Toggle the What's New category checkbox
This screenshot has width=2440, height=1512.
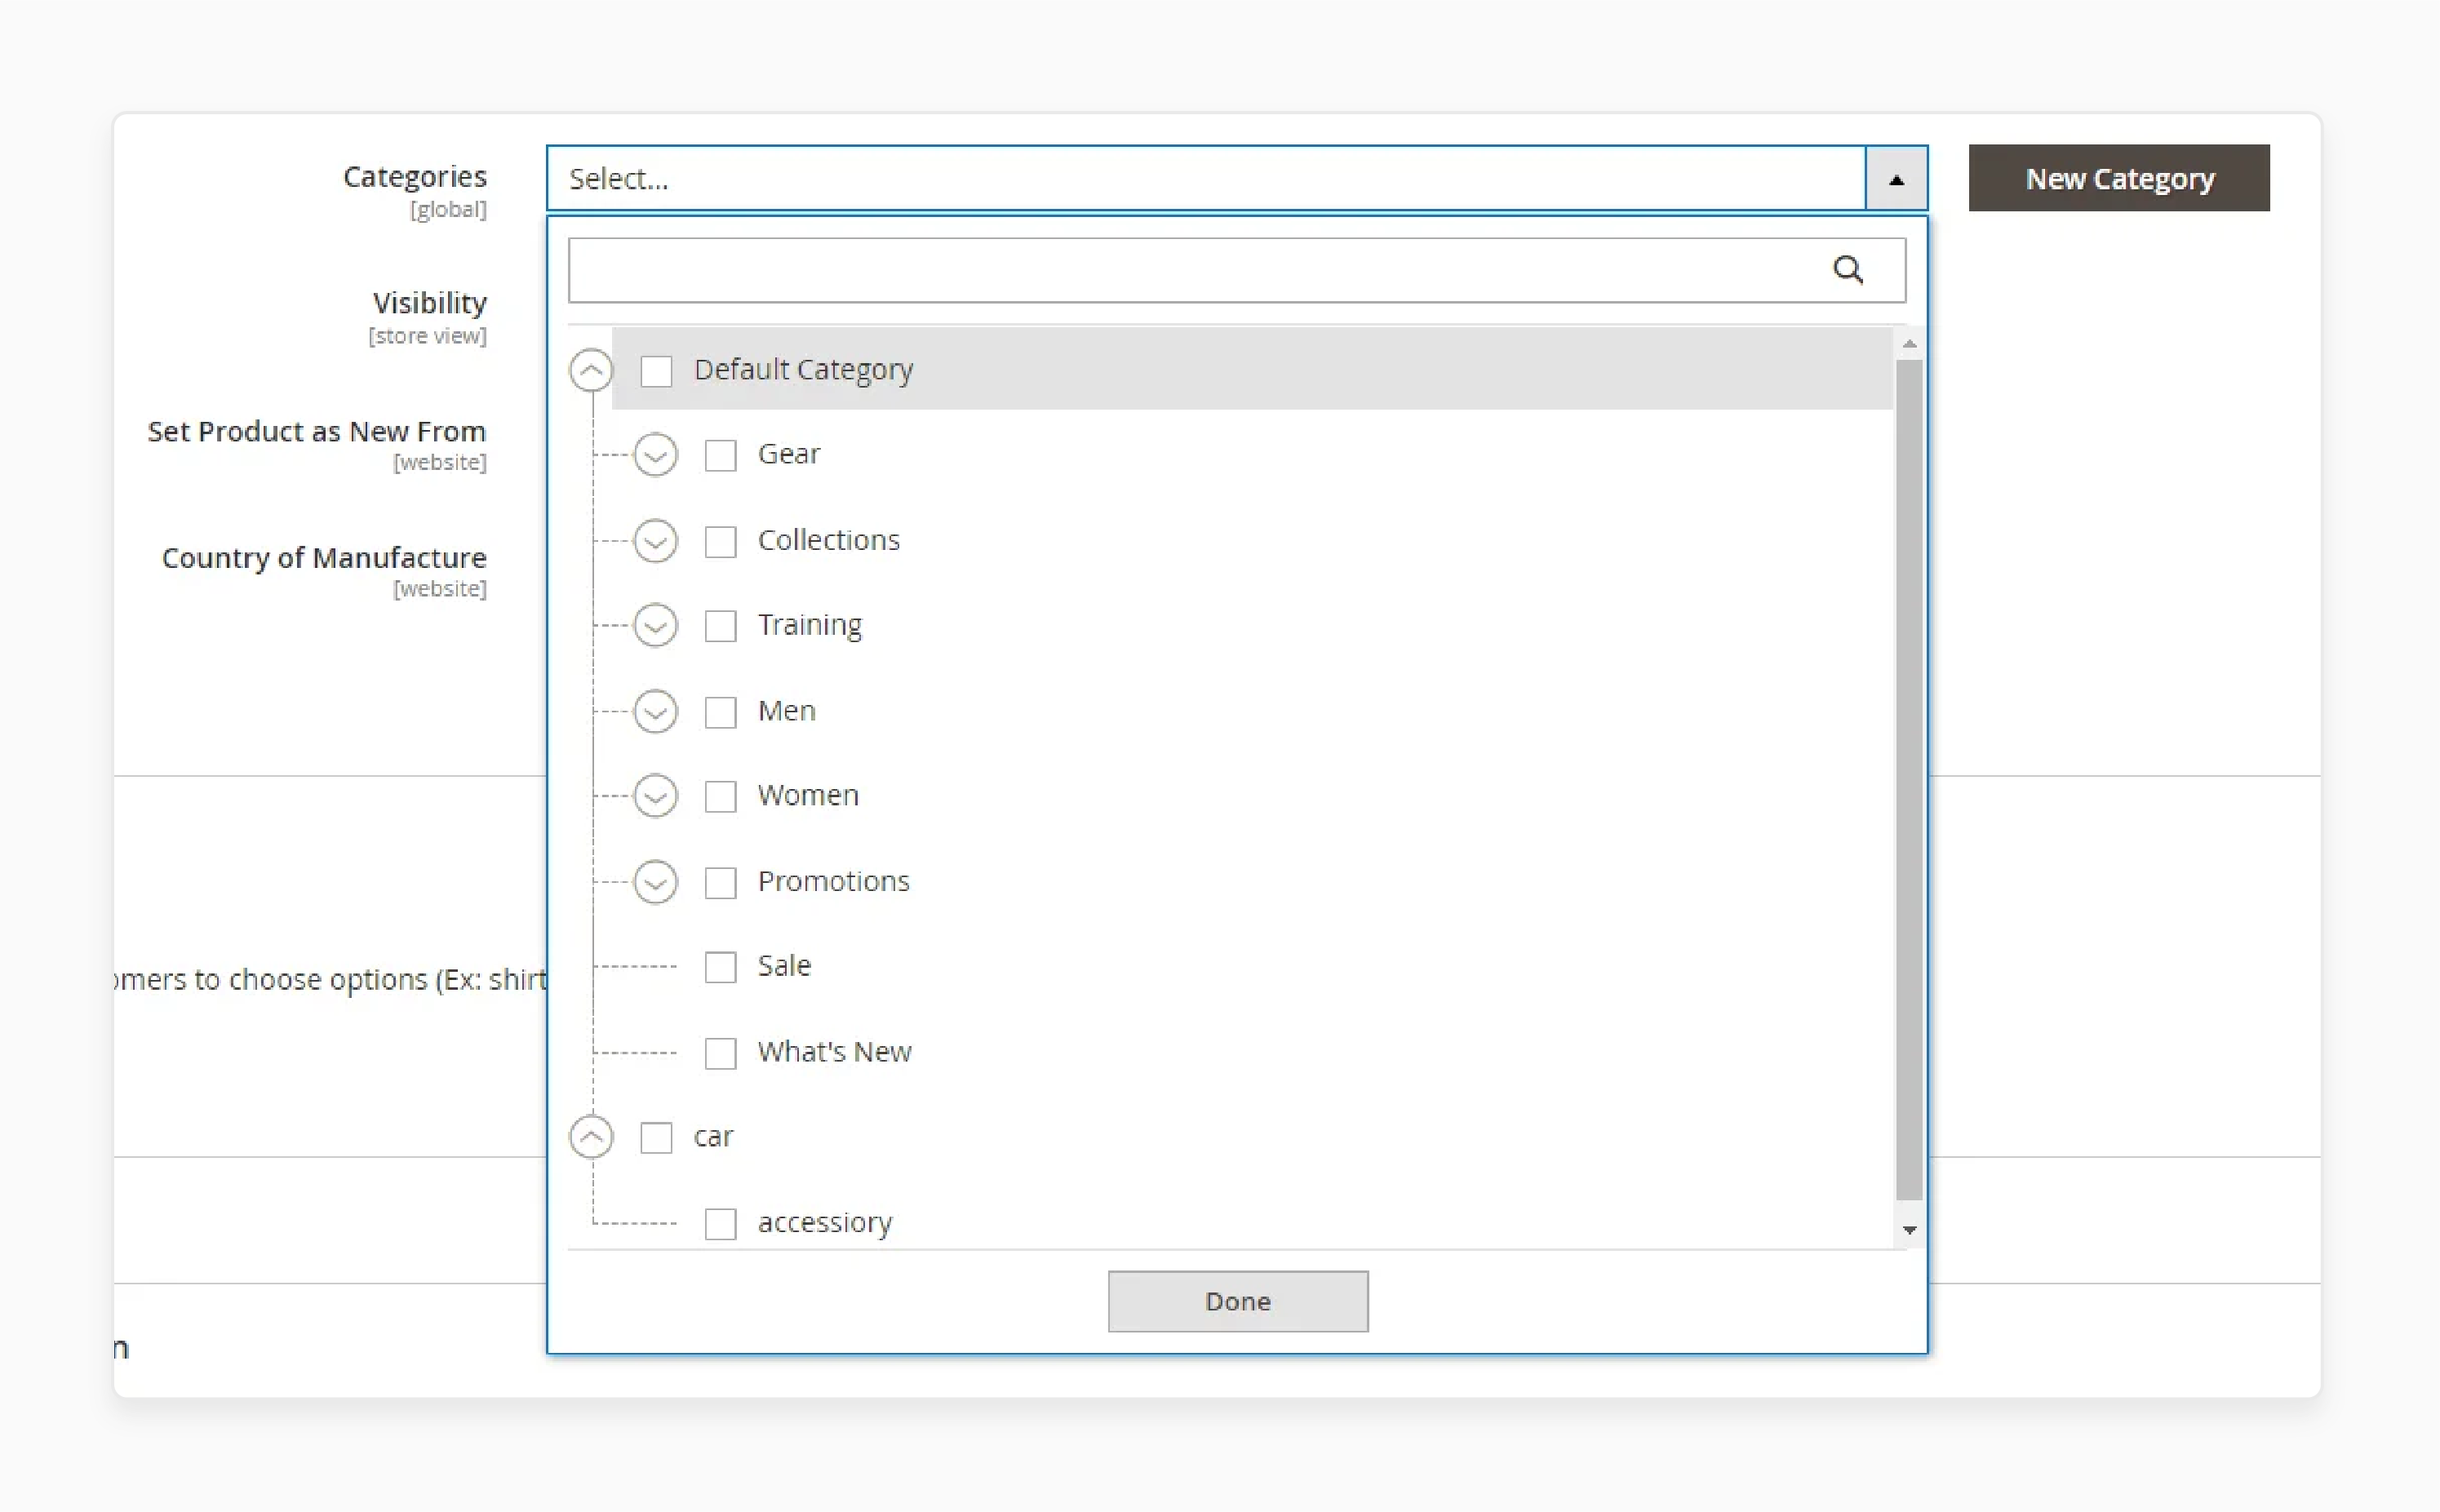(x=720, y=1050)
